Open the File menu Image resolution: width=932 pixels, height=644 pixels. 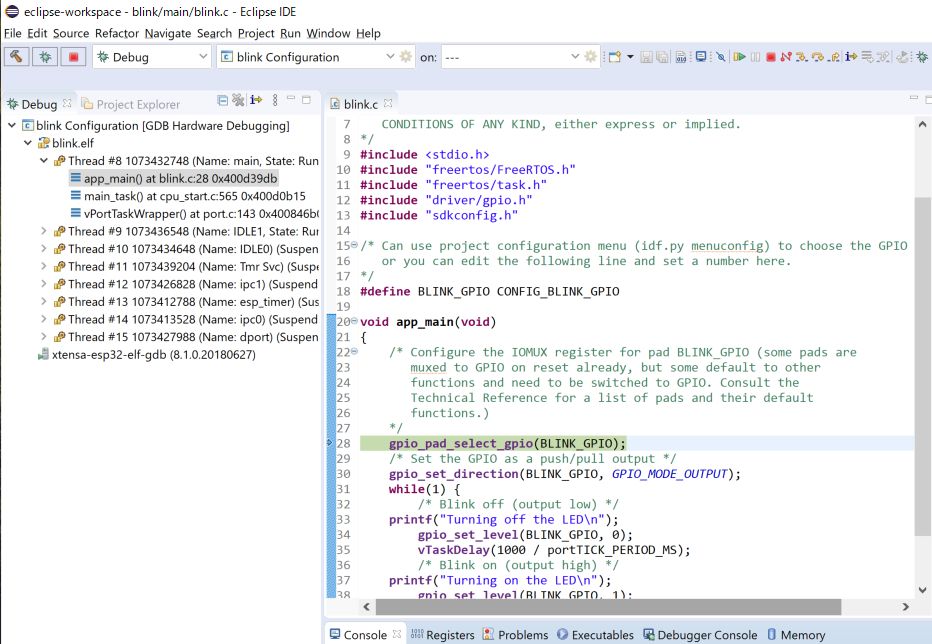click(x=12, y=33)
